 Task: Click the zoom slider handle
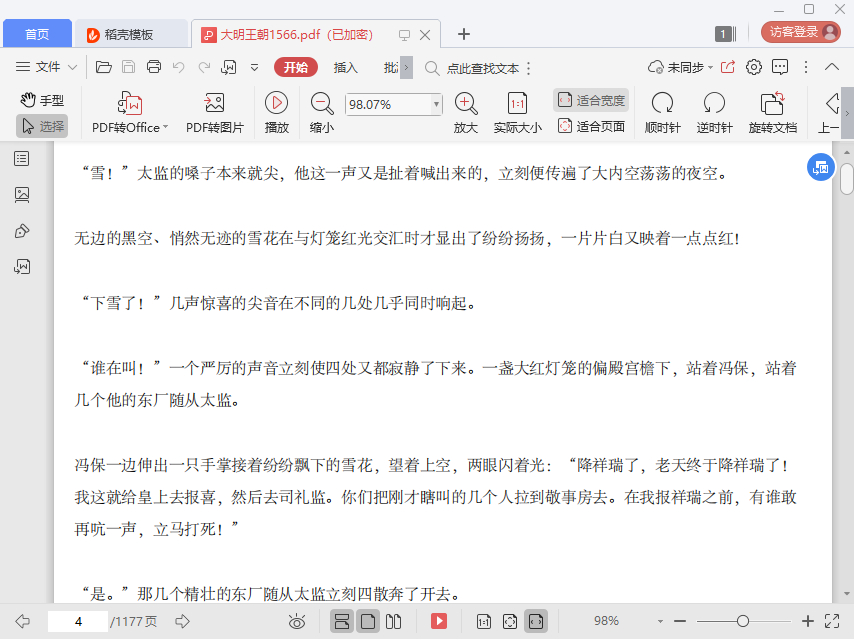tap(742, 621)
